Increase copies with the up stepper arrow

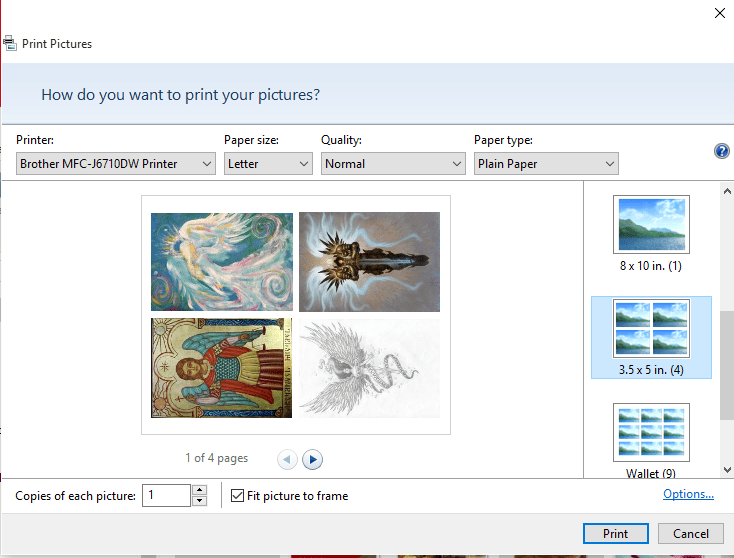click(x=199, y=490)
